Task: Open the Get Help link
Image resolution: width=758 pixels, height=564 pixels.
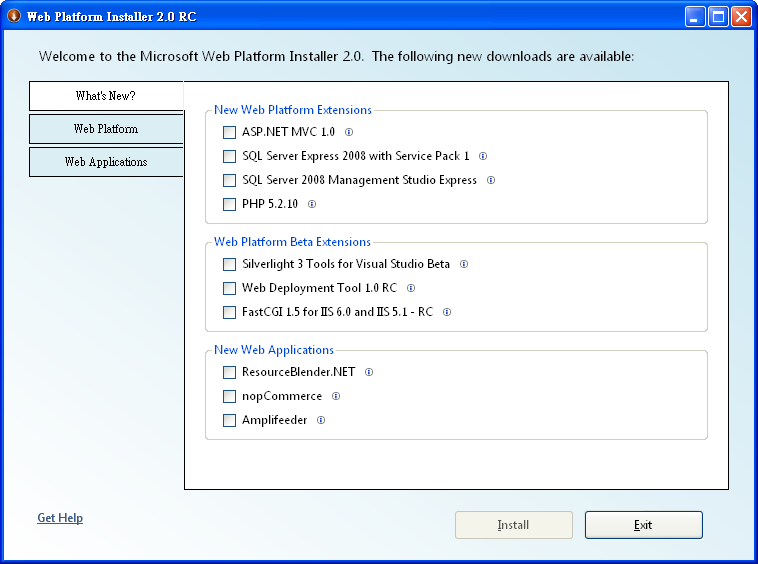Action: (x=60, y=518)
